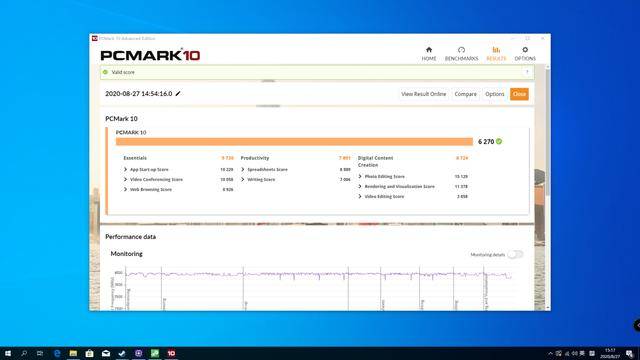Open File Explorer from the taskbar
This screenshot has height=360, width=640.
[x=73, y=353]
